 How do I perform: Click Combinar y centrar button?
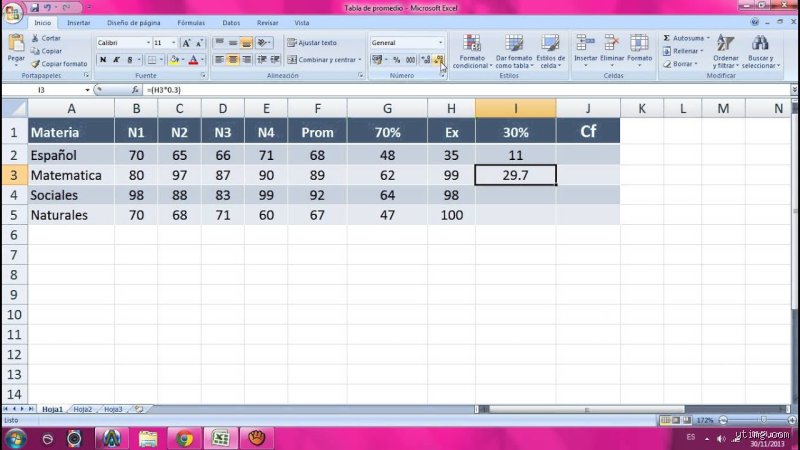tap(324, 60)
